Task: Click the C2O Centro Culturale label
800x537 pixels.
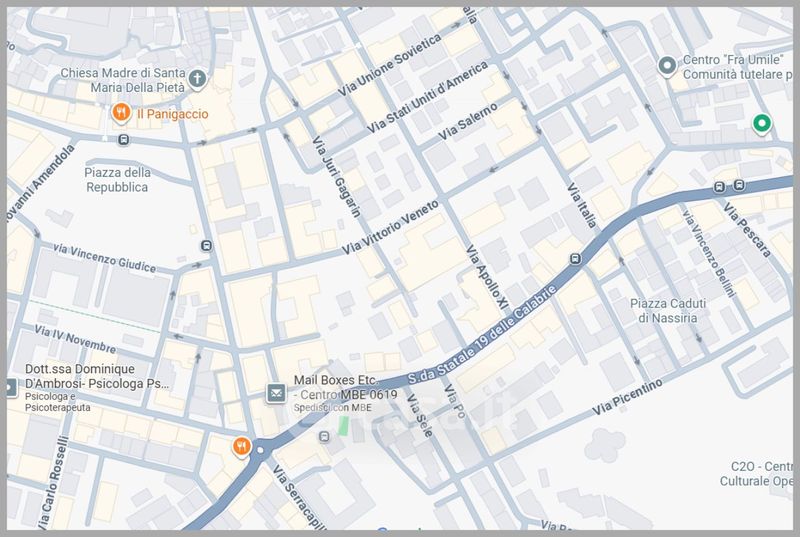Action: click(757, 474)
